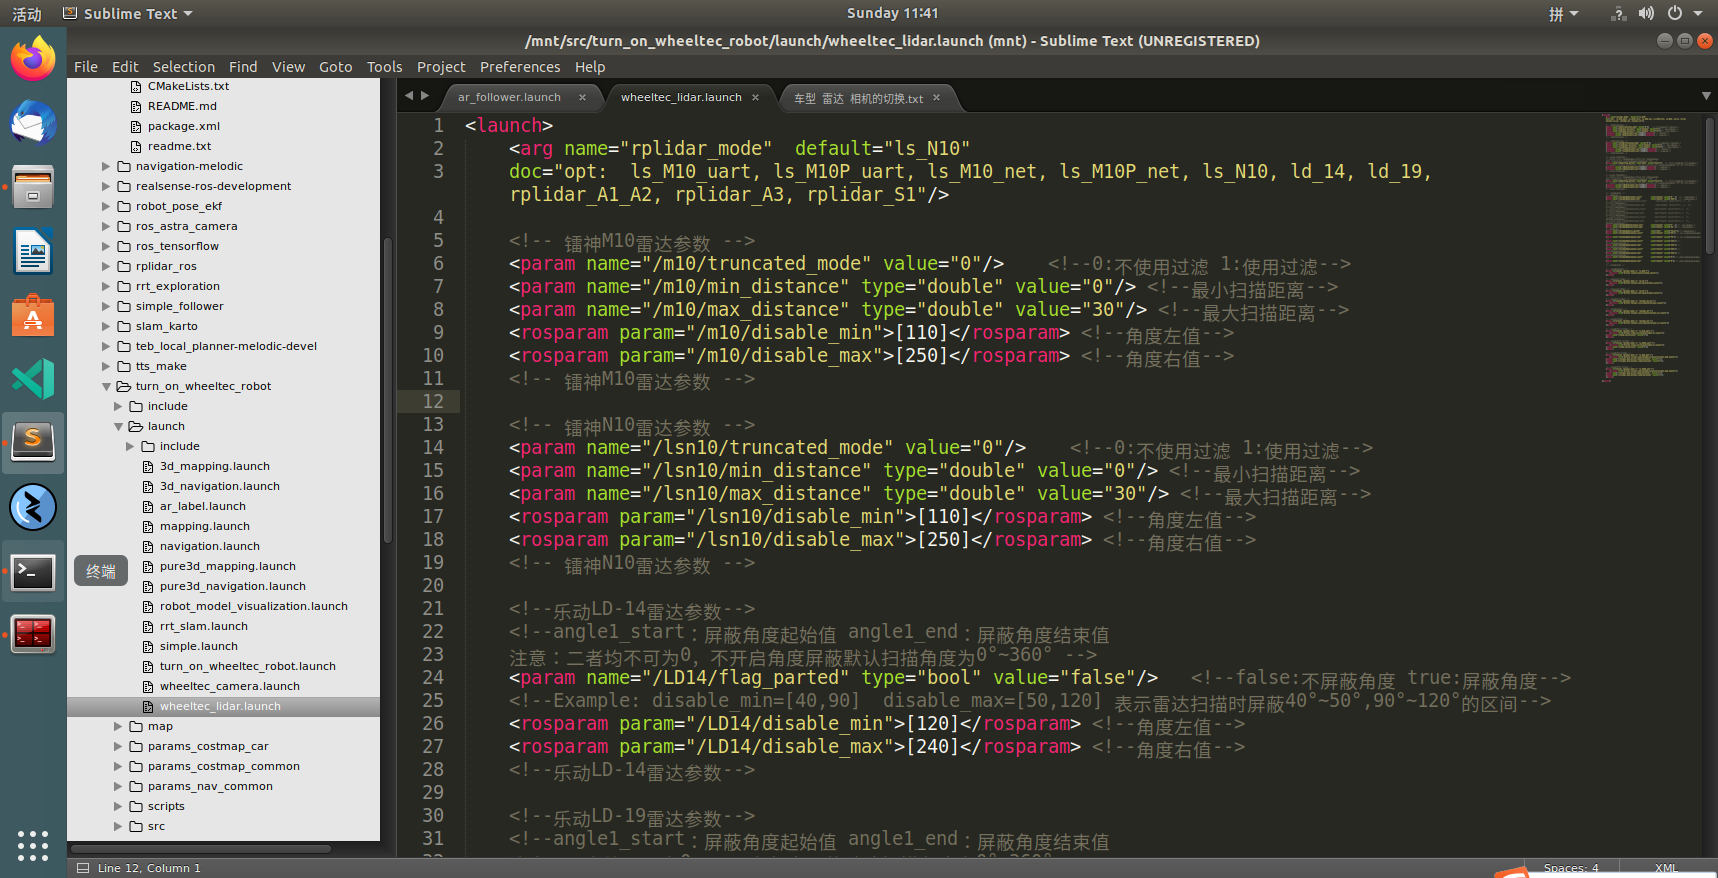Viewport: 1718px width, 878px height.
Task: Close the ar_follower.launch tab
Action: [x=582, y=97]
